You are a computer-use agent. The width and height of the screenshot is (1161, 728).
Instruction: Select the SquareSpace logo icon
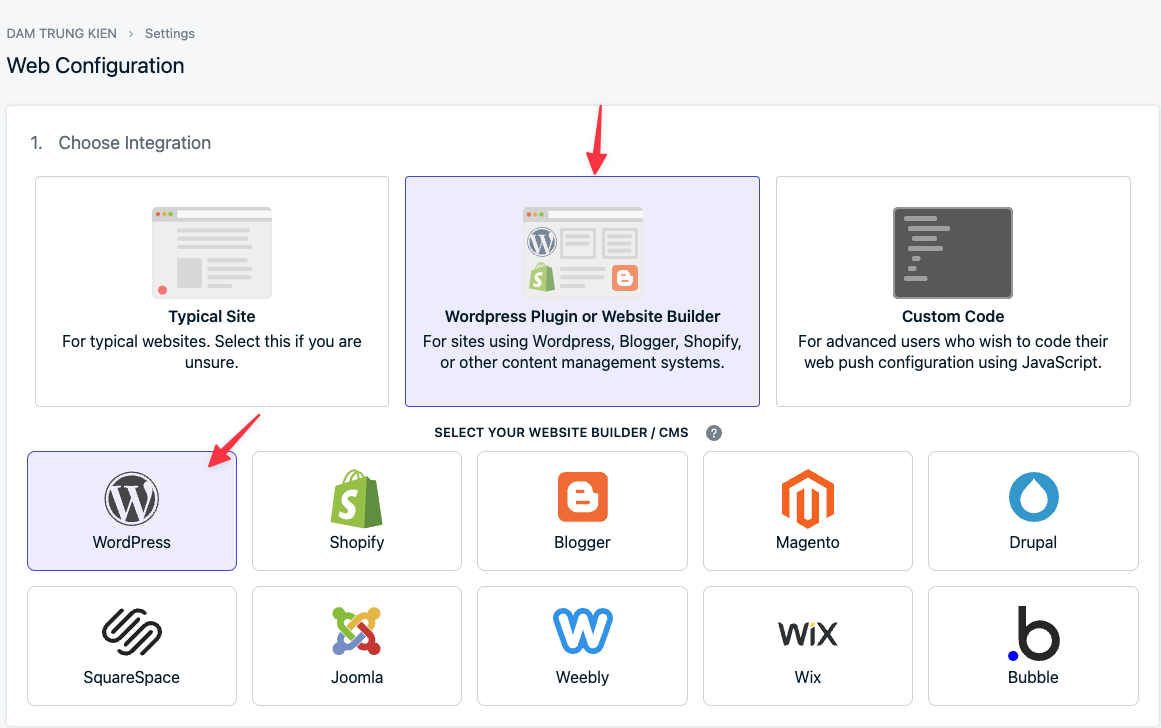pyautogui.click(x=132, y=632)
